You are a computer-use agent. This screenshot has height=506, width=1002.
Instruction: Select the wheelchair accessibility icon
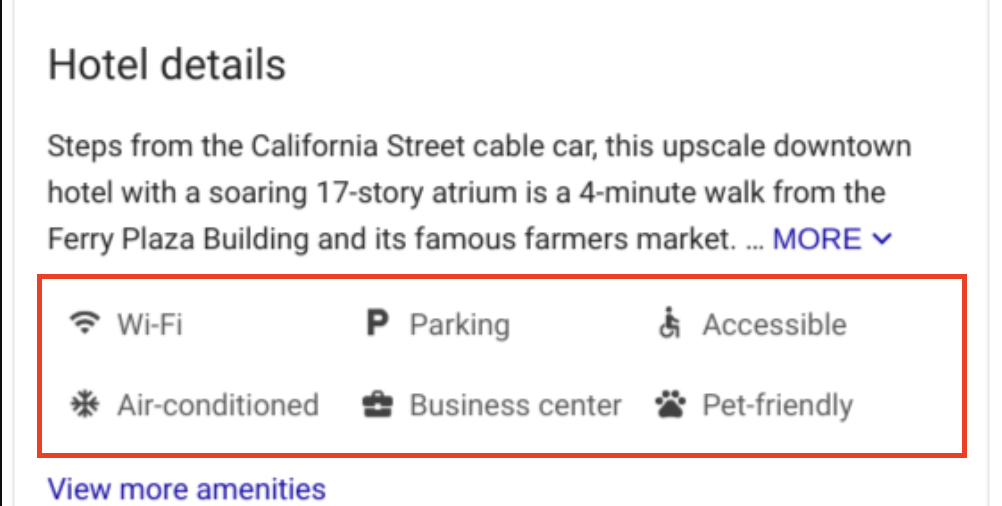tap(669, 323)
